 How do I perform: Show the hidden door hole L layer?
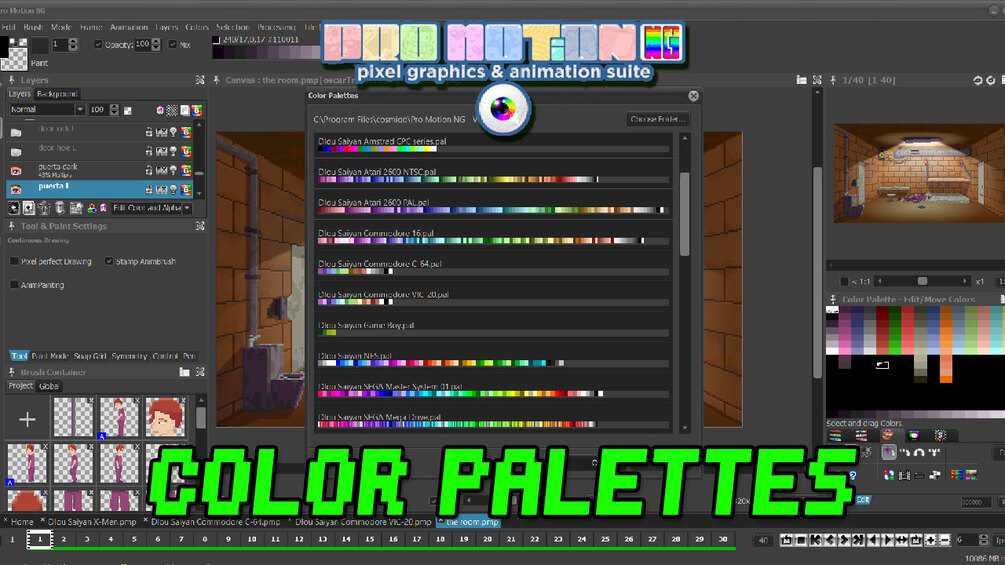click(16, 152)
